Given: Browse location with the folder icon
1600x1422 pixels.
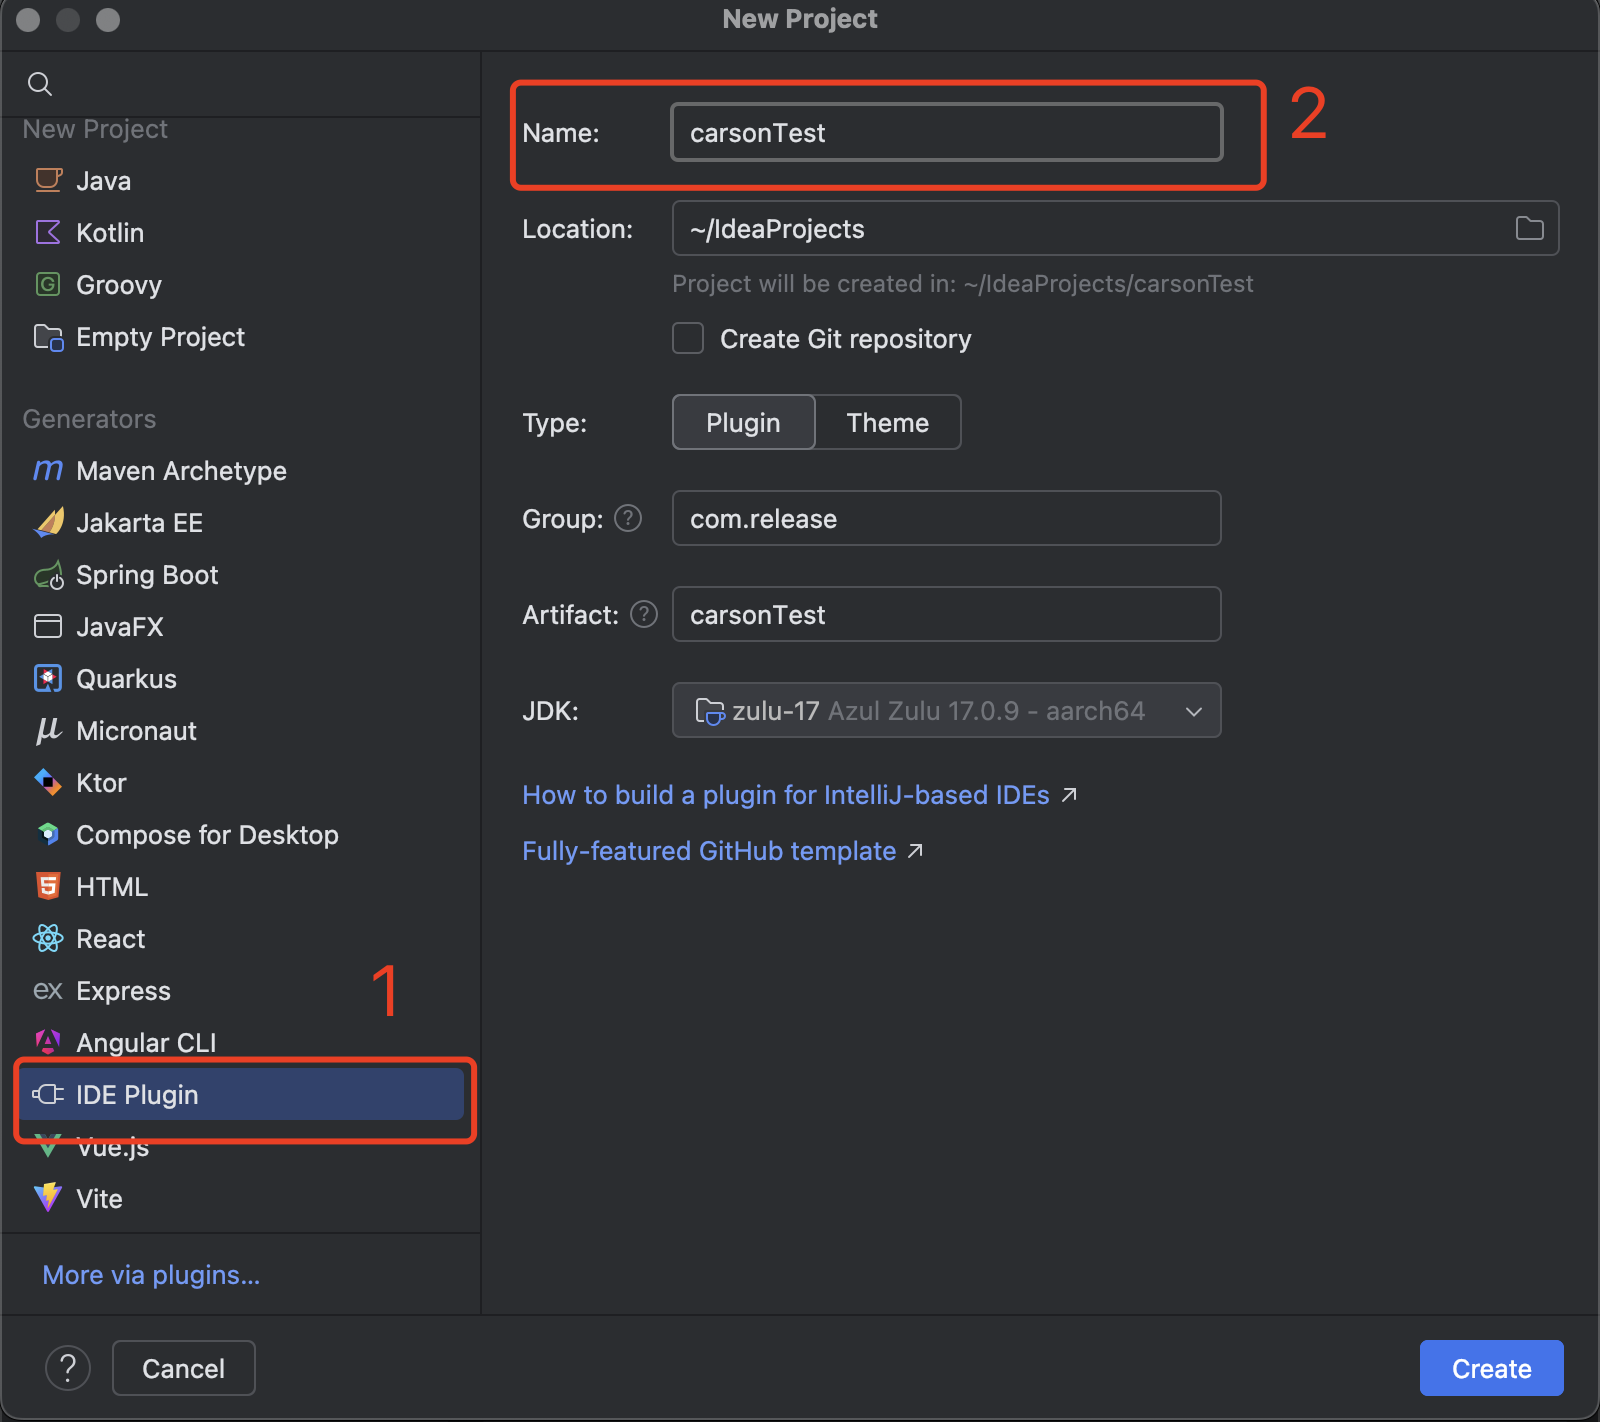Looking at the screenshot, I should coord(1529,228).
